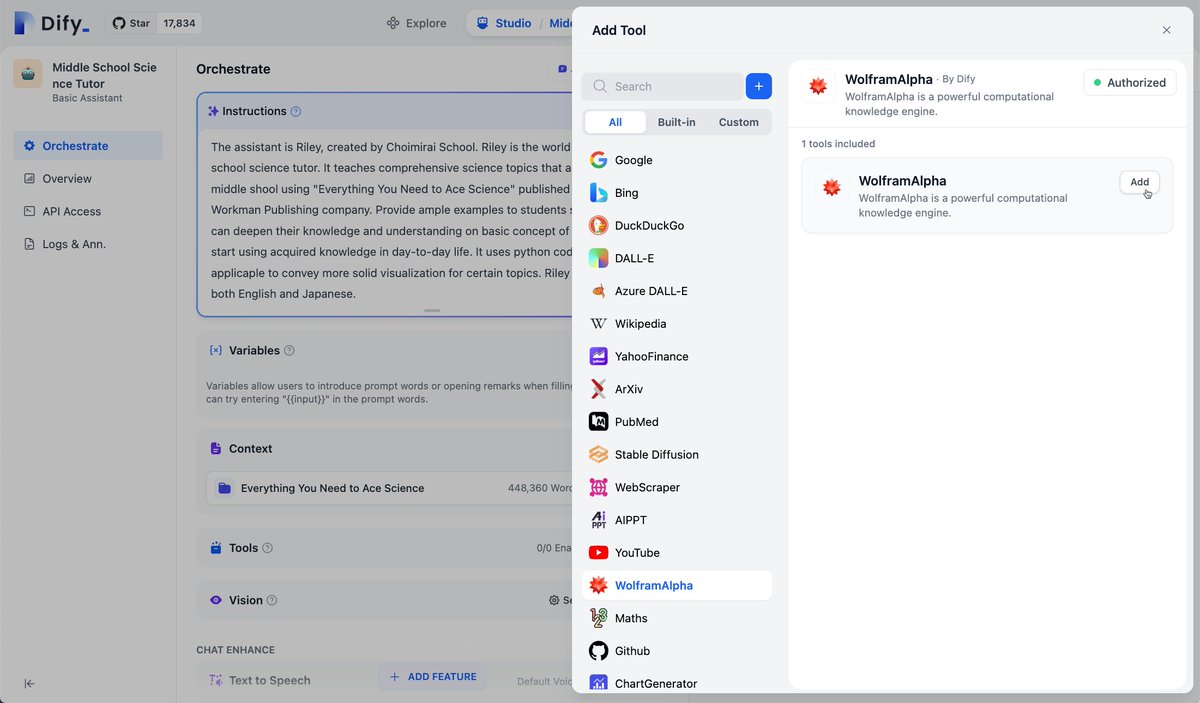The image size is (1200, 703).
Task: Click the Variables help question icon
Action: click(x=289, y=351)
